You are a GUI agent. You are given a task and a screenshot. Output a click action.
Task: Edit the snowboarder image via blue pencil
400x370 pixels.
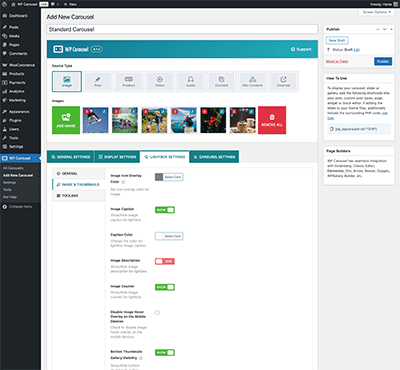pos(104,111)
